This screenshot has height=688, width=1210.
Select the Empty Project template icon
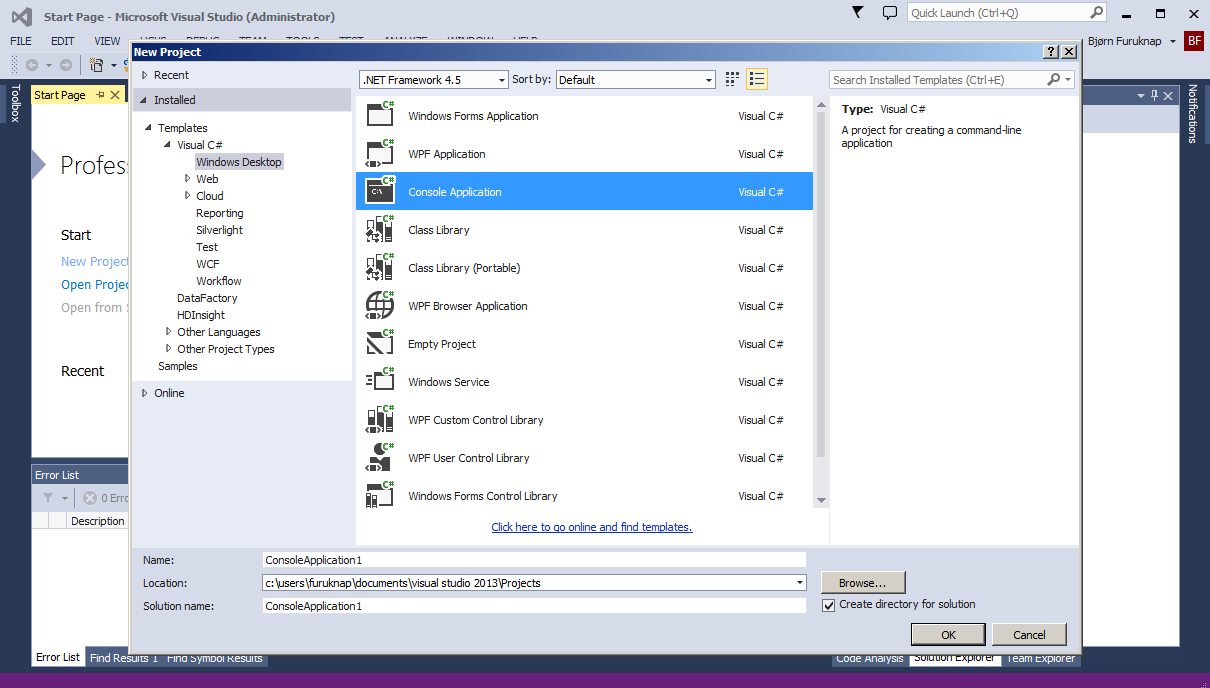pos(380,344)
